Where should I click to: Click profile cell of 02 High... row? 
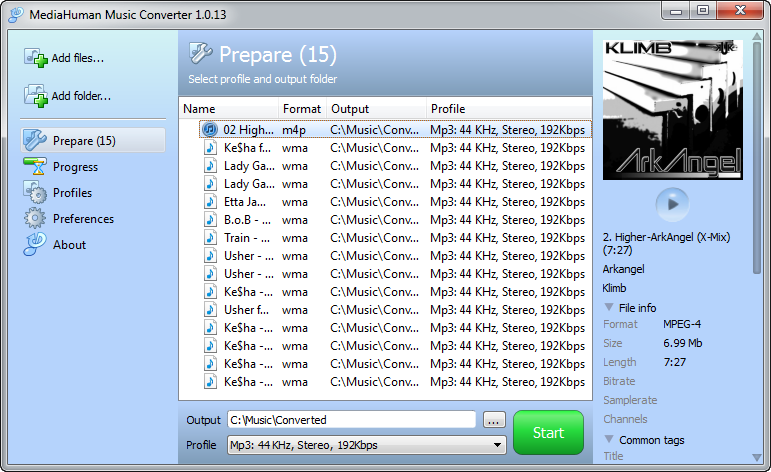coord(507,130)
